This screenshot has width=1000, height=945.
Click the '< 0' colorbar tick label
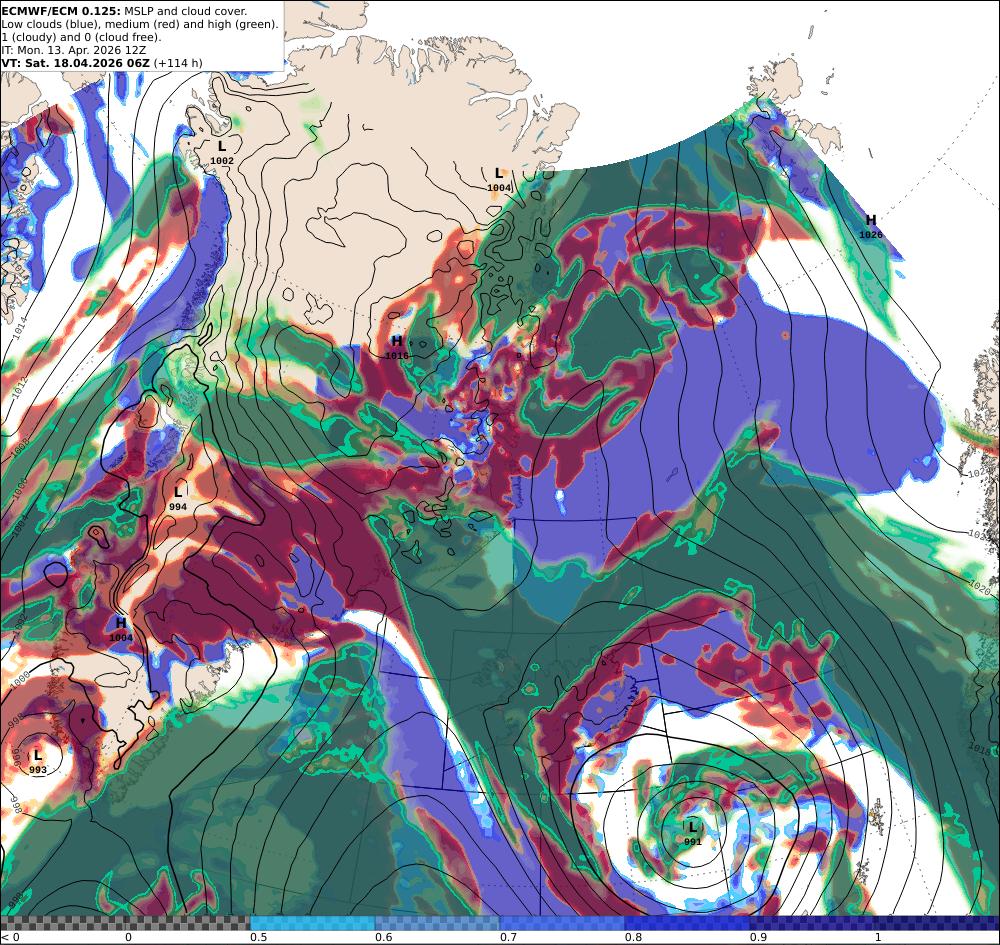(11, 937)
